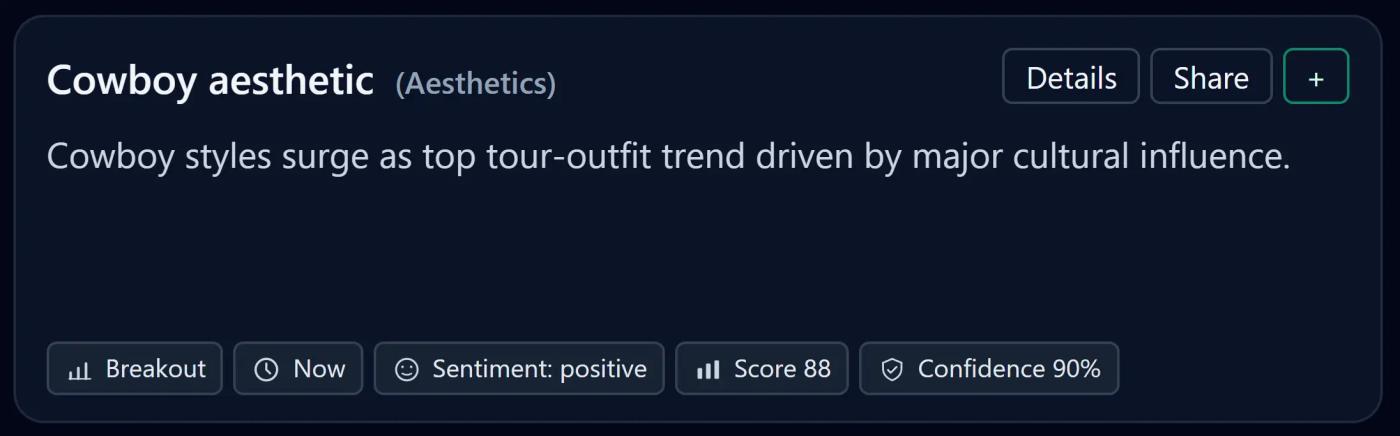Image resolution: width=1400 pixels, height=436 pixels.
Task: Click the Confidence 90% badge text
Action: [1008, 369]
